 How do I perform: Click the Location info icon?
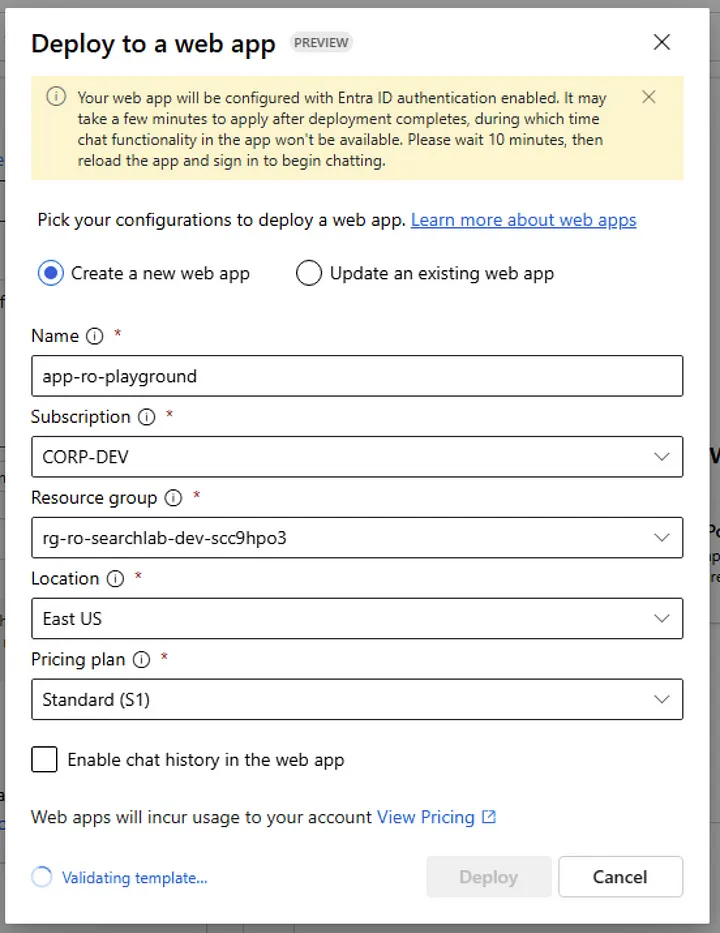[115, 579]
